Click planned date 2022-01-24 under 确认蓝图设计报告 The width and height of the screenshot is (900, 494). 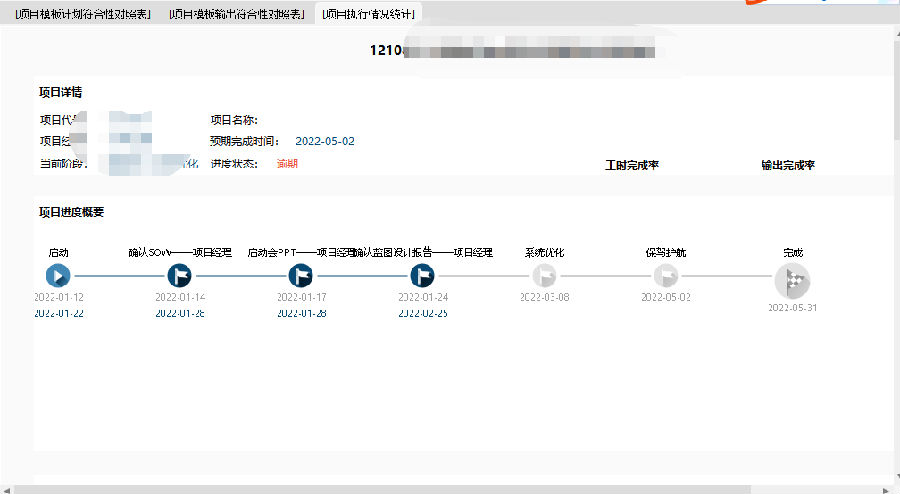(423, 297)
